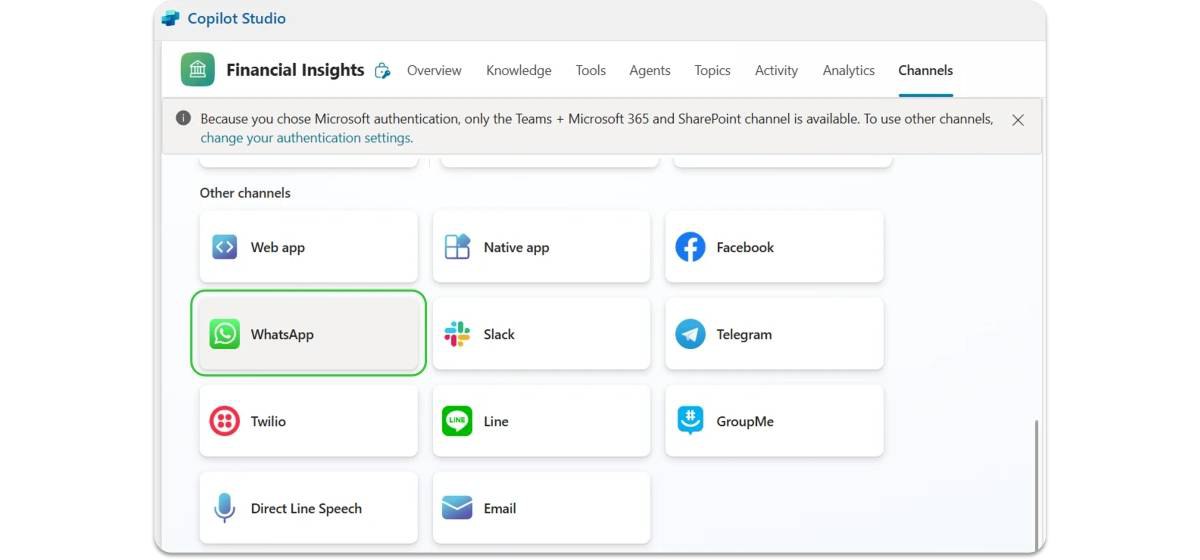This screenshot has height=560, width=1200.
Task: Switch to the Overview tab
Action: pyautogui.click(x=434, y=71)
